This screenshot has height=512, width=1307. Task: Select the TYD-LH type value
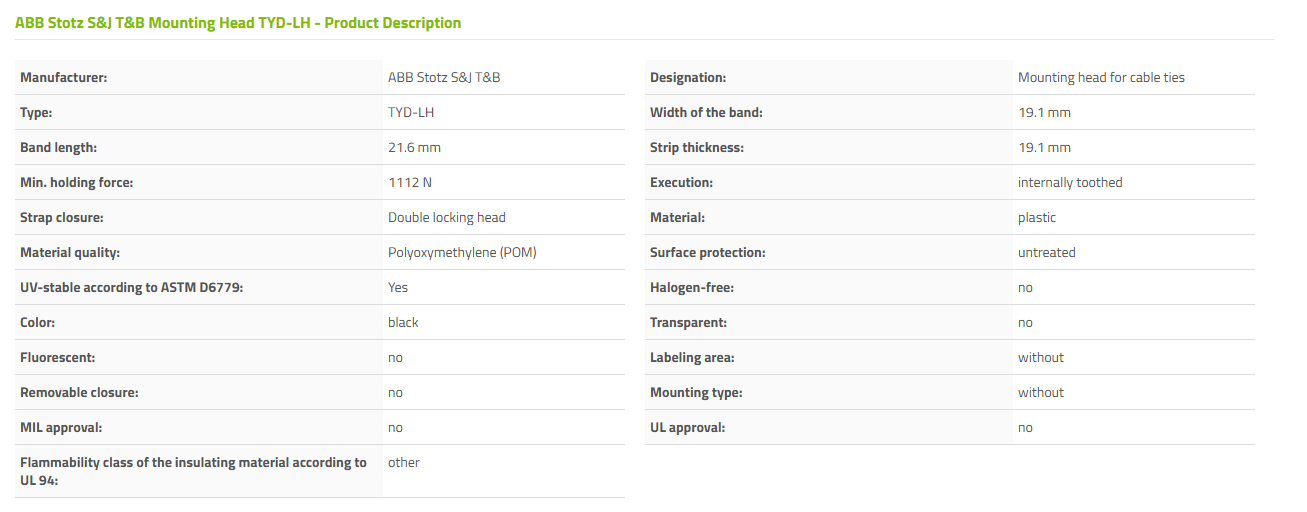(411, 112)
